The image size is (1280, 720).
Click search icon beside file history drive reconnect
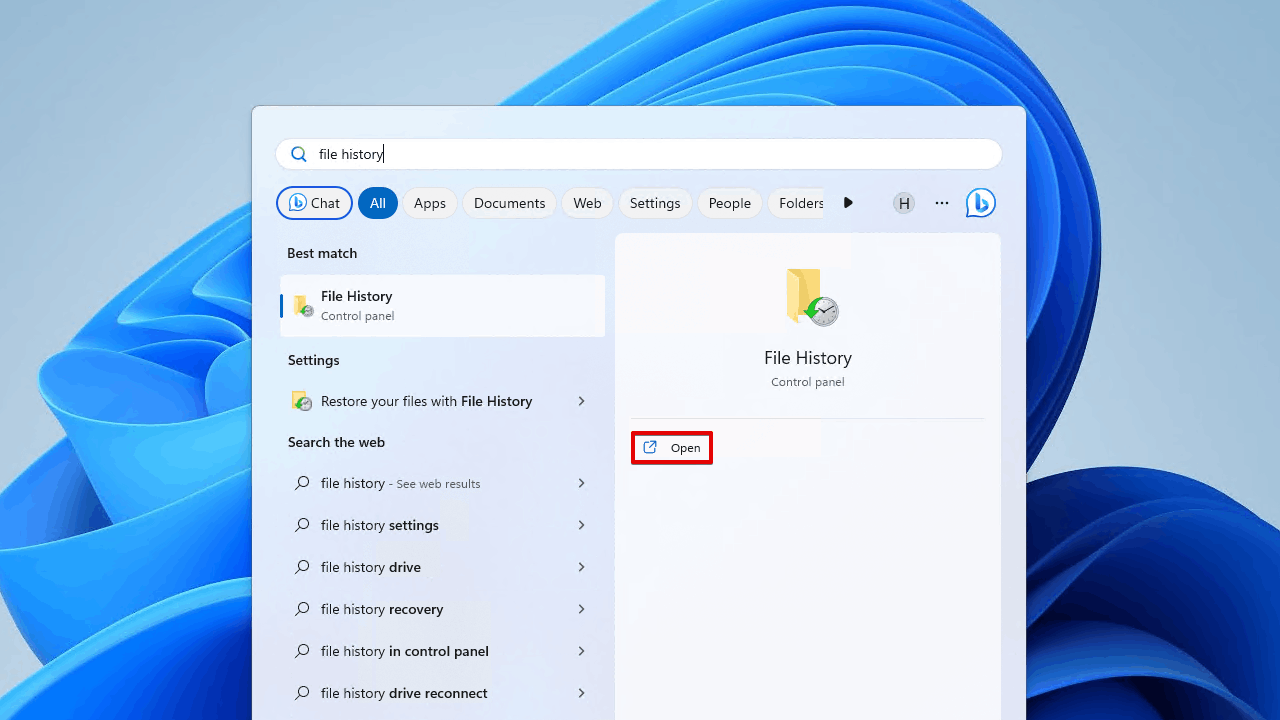click(302, 693)
